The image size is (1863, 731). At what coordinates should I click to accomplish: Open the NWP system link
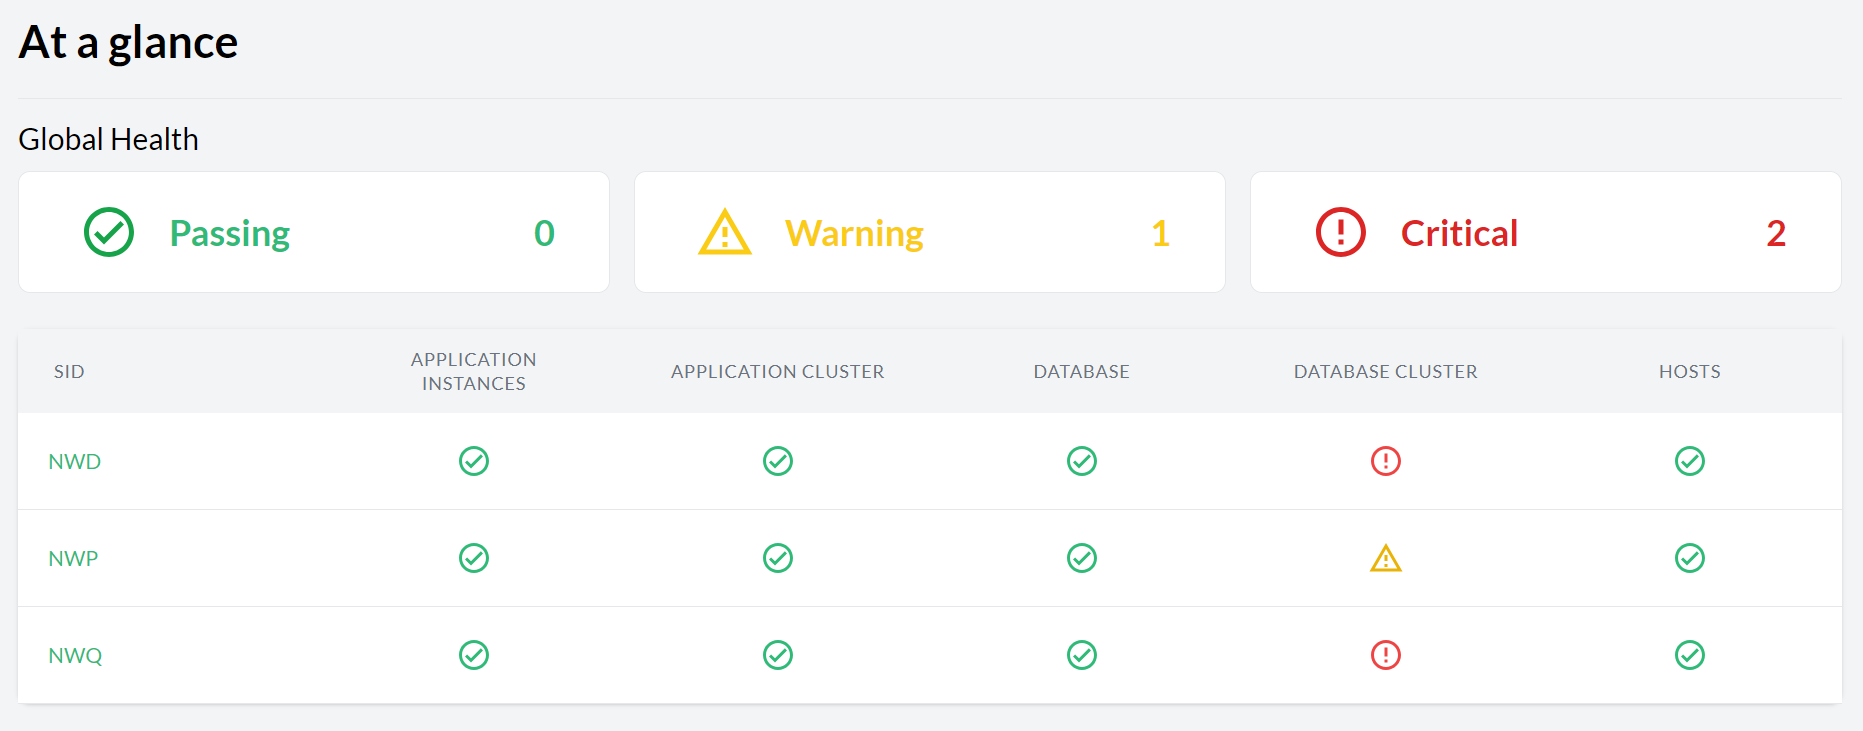[73, 558]
